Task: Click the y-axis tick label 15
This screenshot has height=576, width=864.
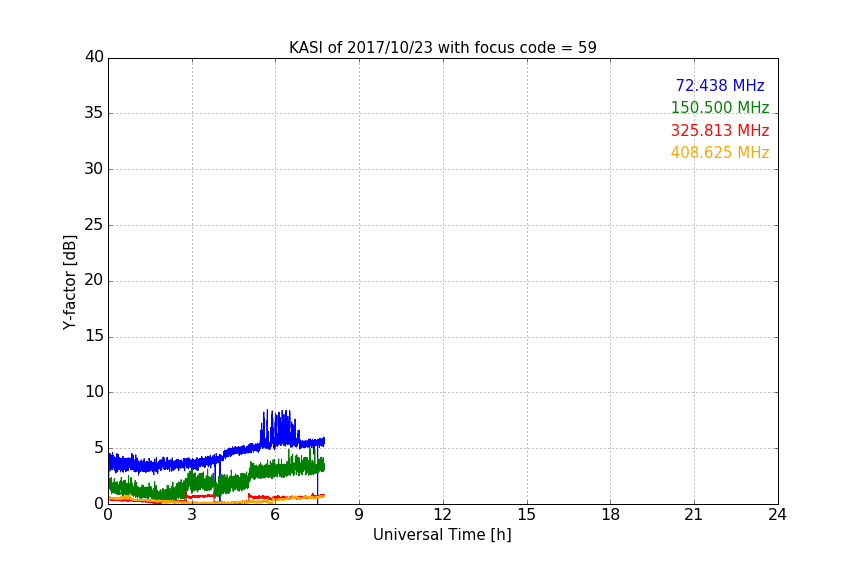Action: click(94, 336)
